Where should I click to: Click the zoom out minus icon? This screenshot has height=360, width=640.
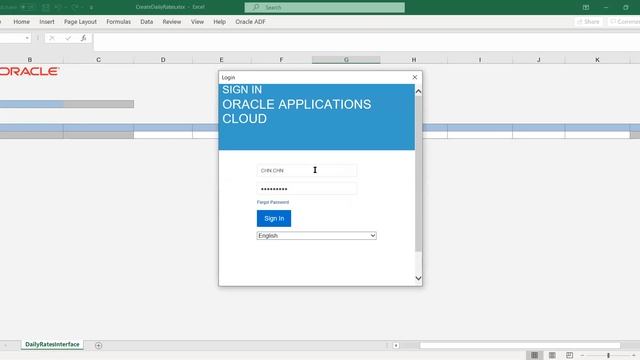(582, 356)
